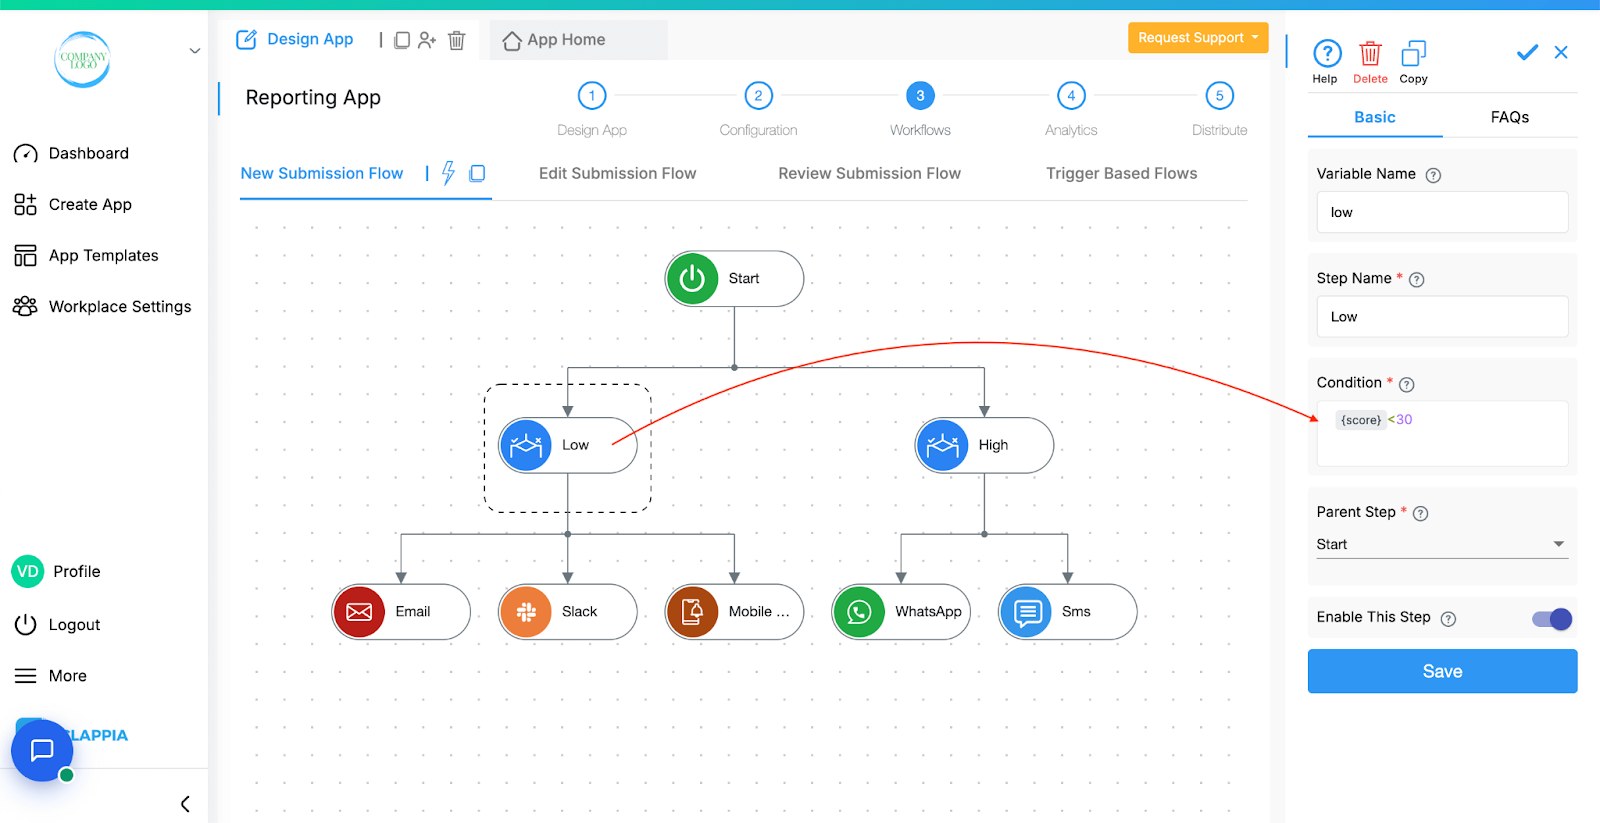
Task: Confirm with the blue checkmark icon
Action: 1527,52
